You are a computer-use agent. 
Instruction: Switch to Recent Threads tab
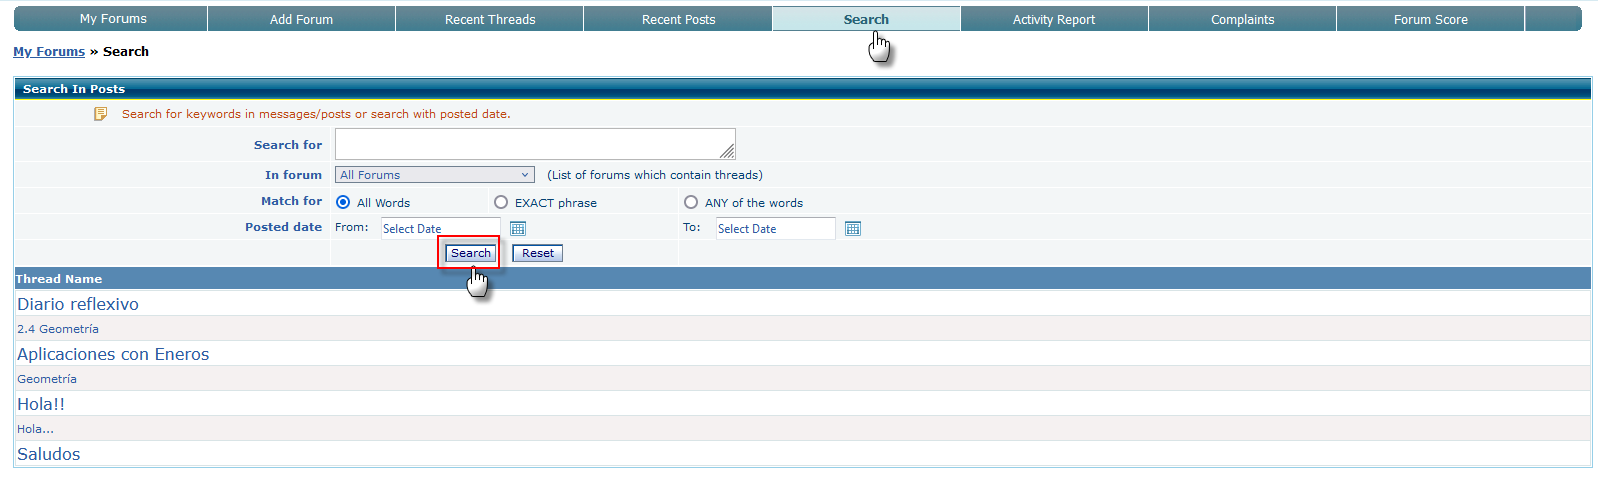pyautogui.click(x=490, y=19)
